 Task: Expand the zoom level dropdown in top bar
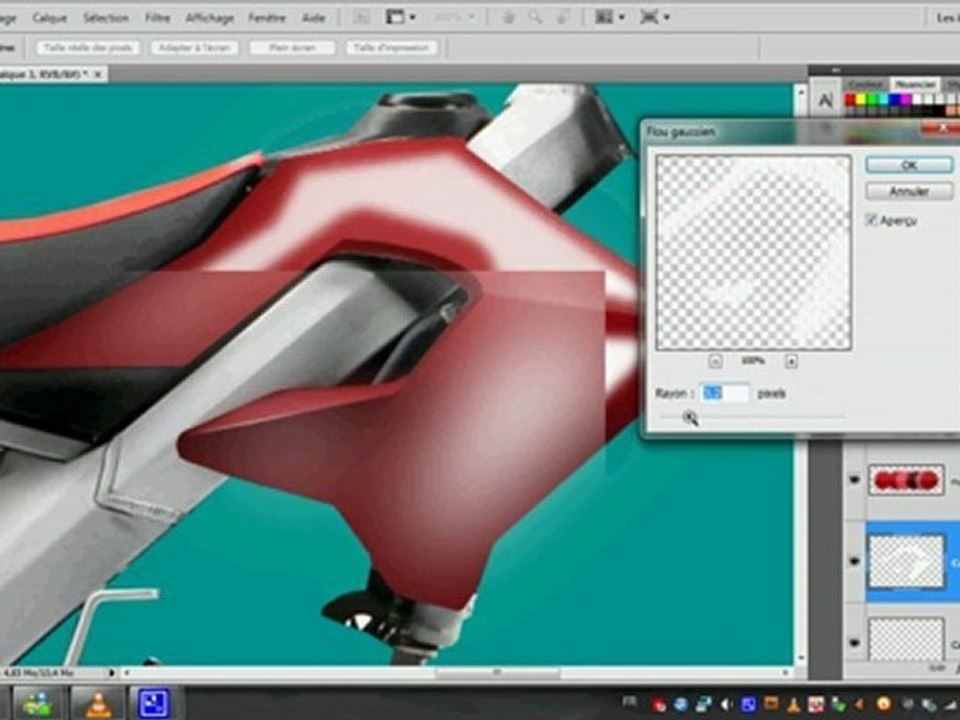coord(454,17)
